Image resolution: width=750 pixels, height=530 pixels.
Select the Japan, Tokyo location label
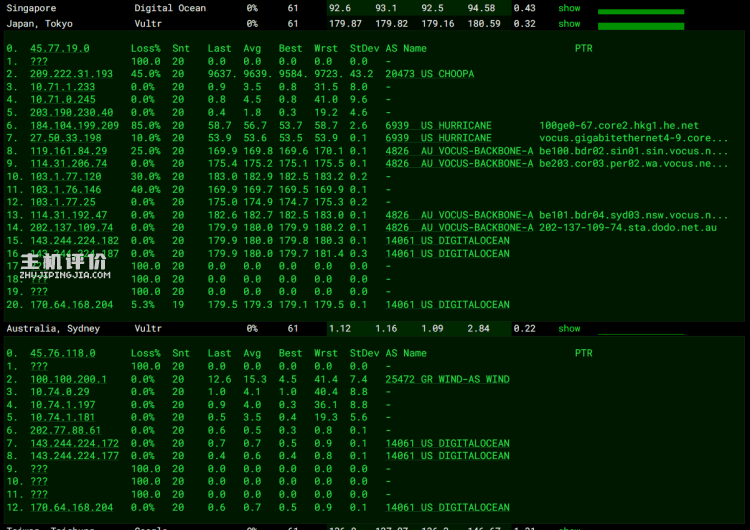[x=40, y=23]
